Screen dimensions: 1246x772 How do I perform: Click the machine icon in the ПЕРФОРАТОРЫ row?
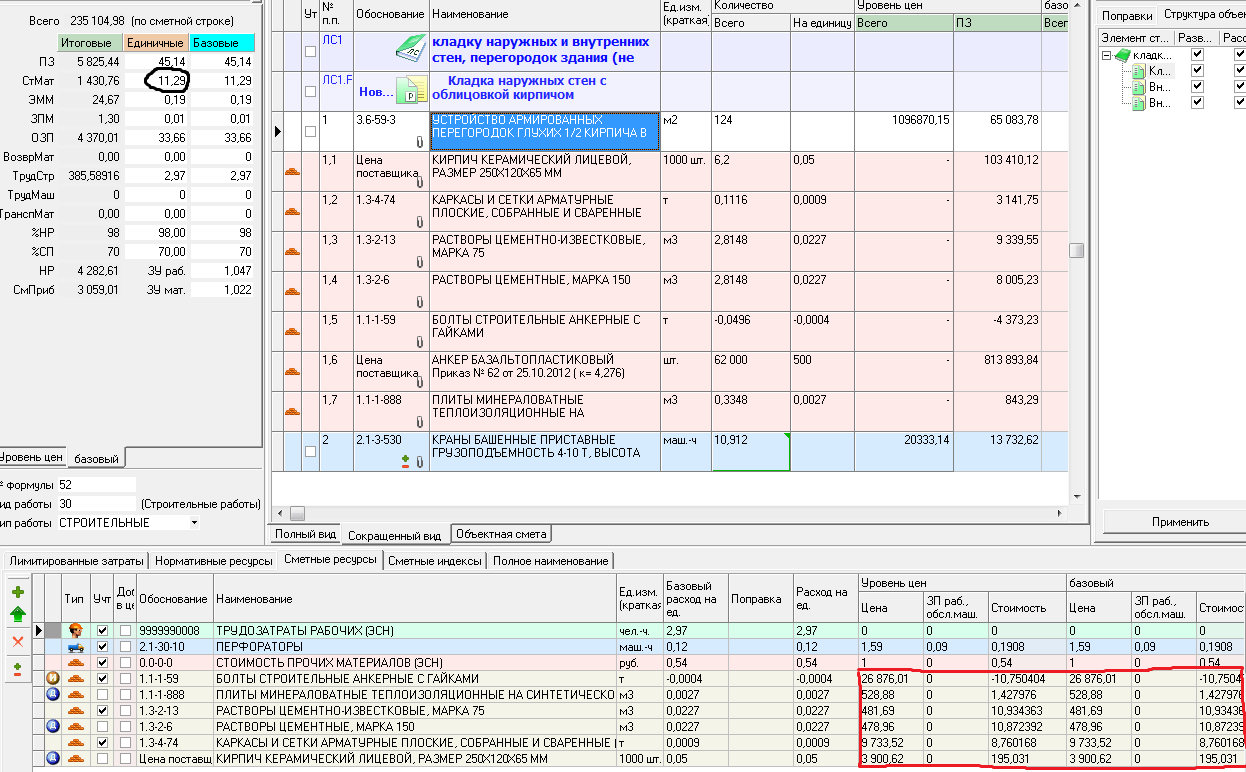tap(74, 647)
